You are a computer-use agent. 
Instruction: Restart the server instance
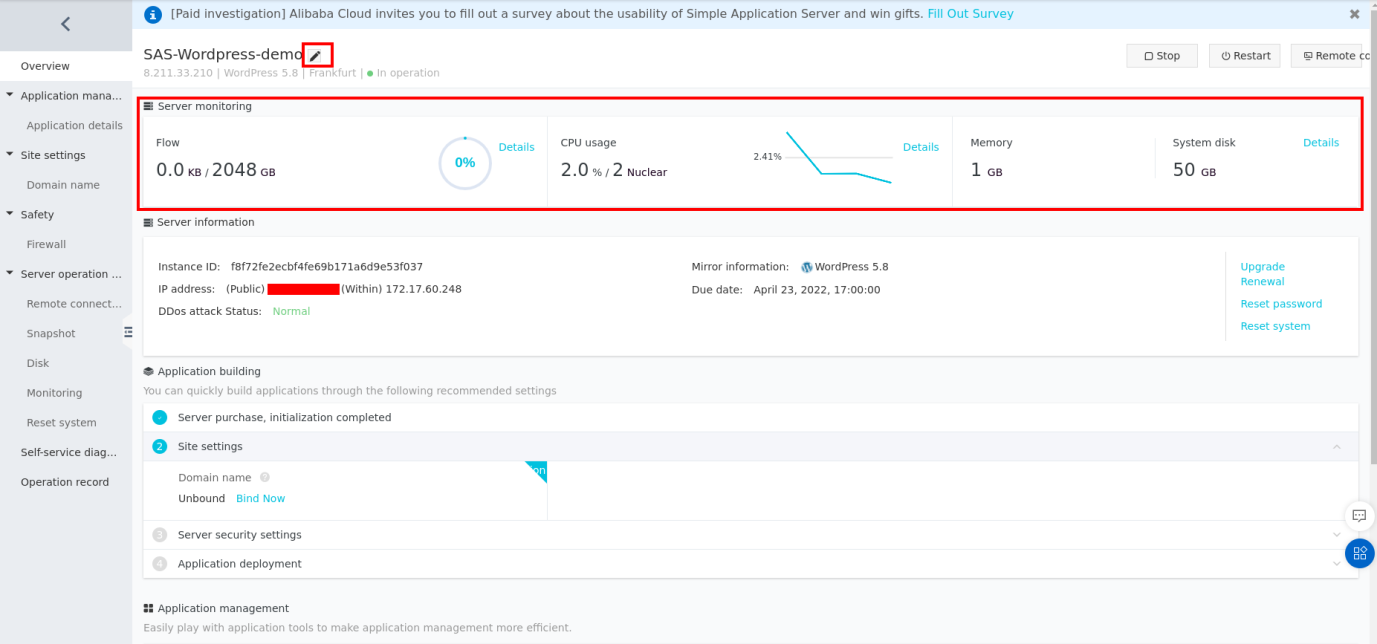[x=1245, y=56]
